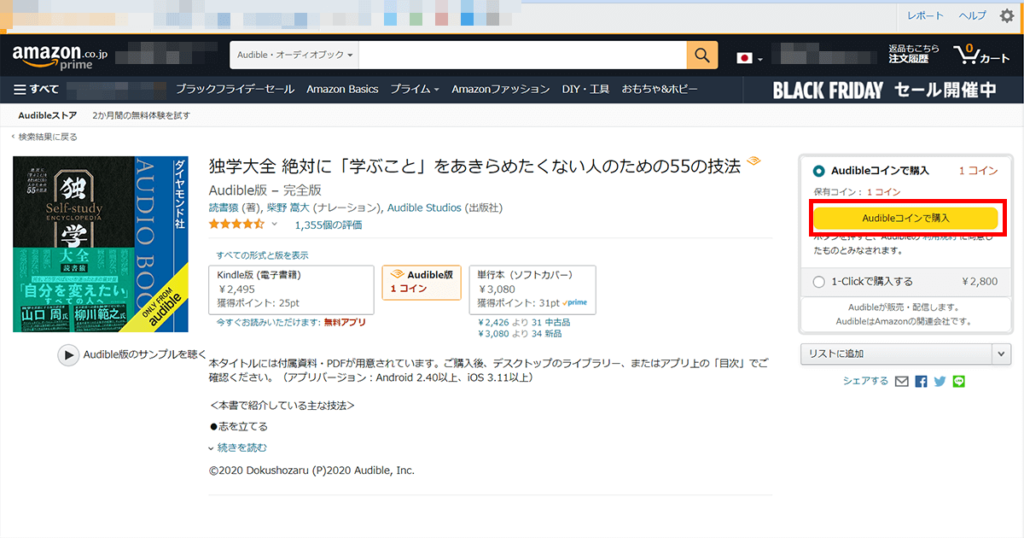Click the Japan flag language selector
The image size is (1024, 538).
click(749, 58)
